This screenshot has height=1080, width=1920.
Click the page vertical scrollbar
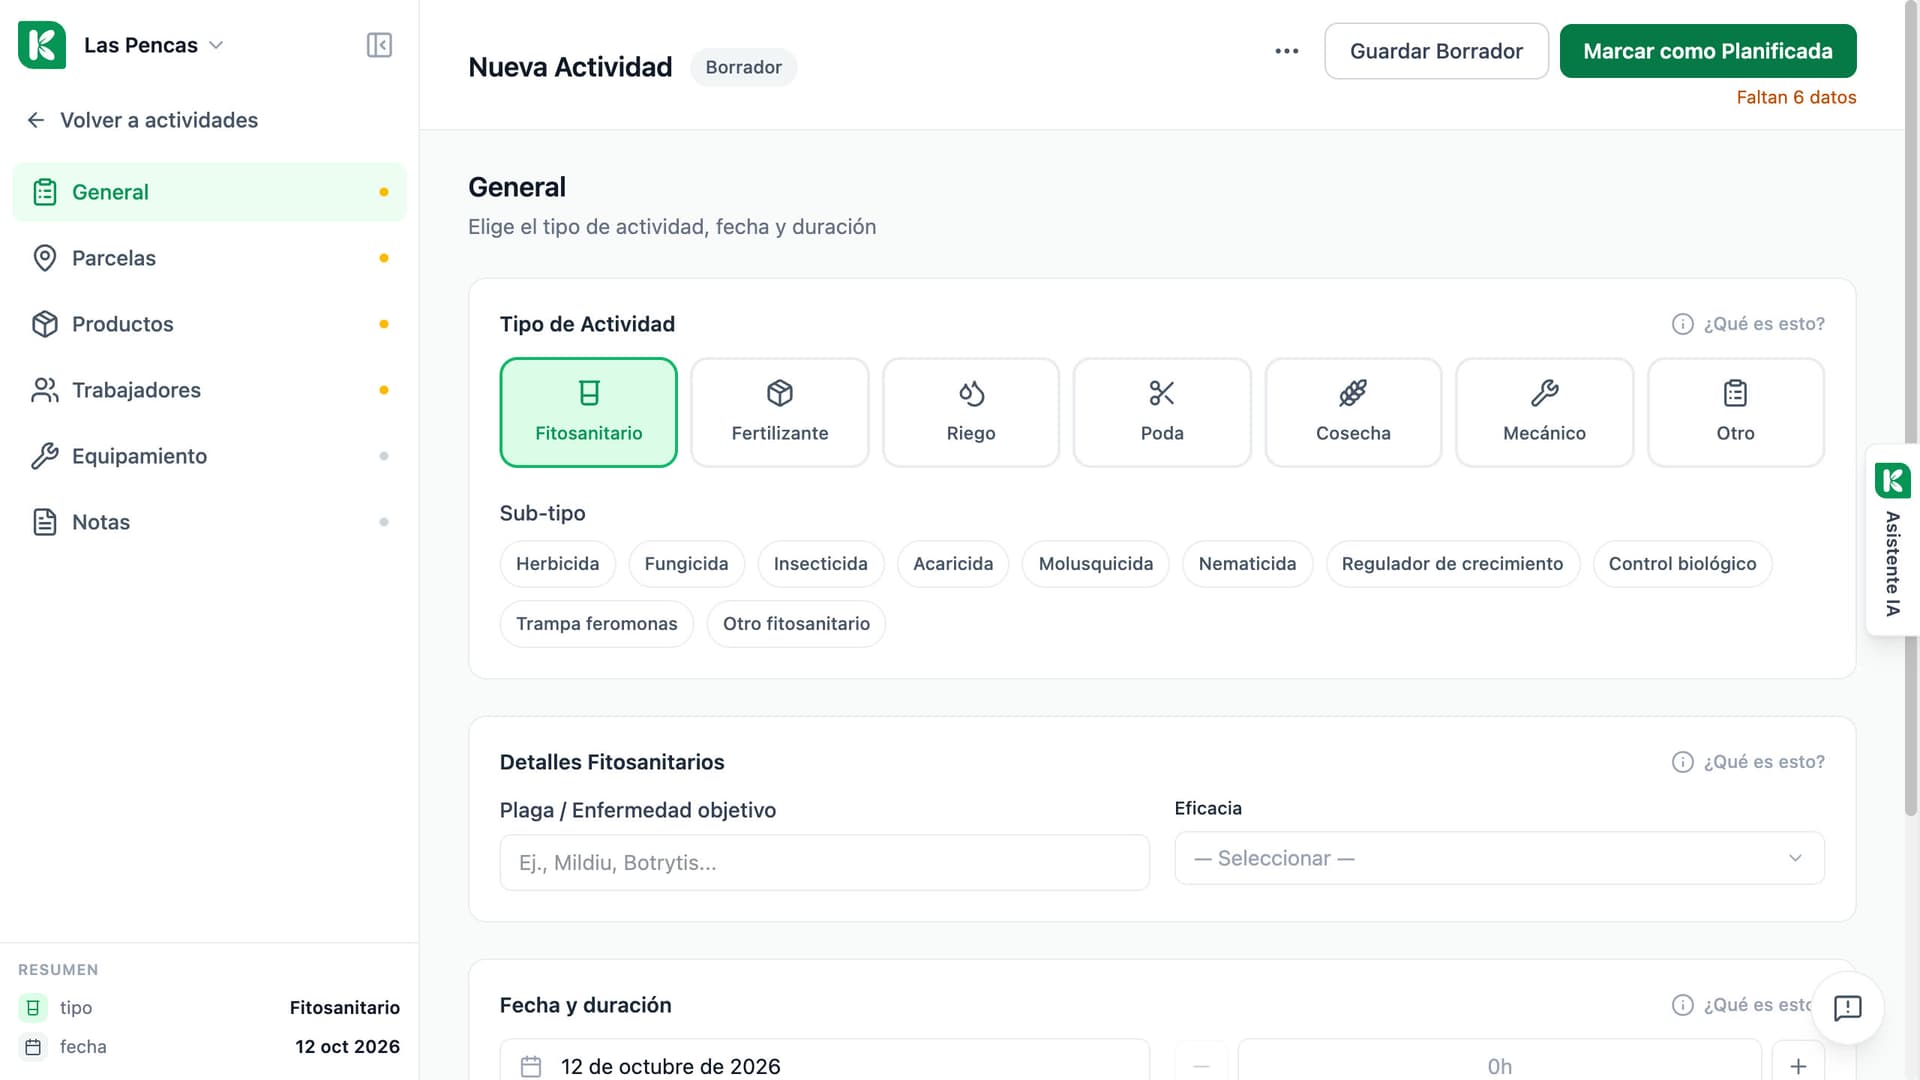tap(1912, 410)
